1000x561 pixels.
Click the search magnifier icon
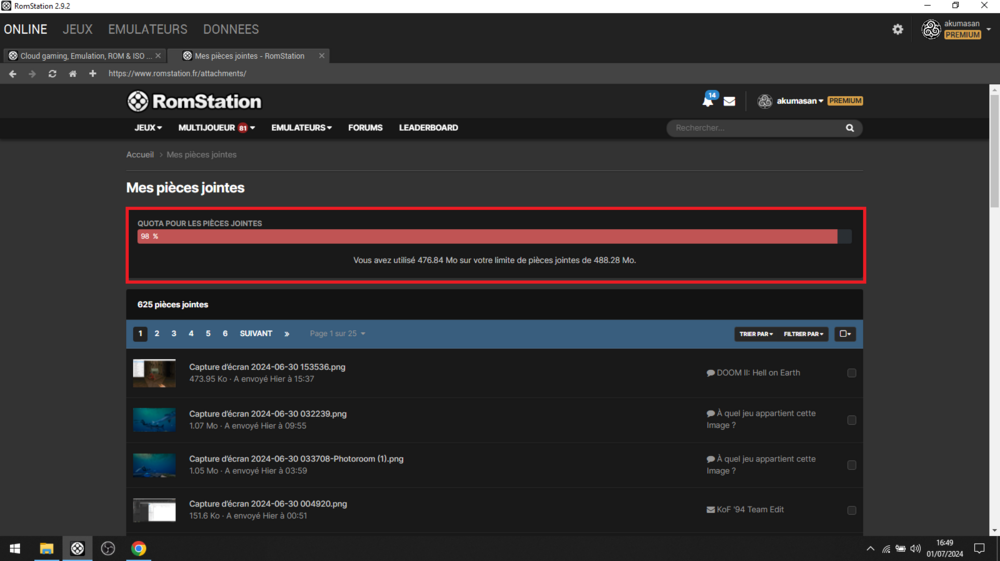pos(850,128)
